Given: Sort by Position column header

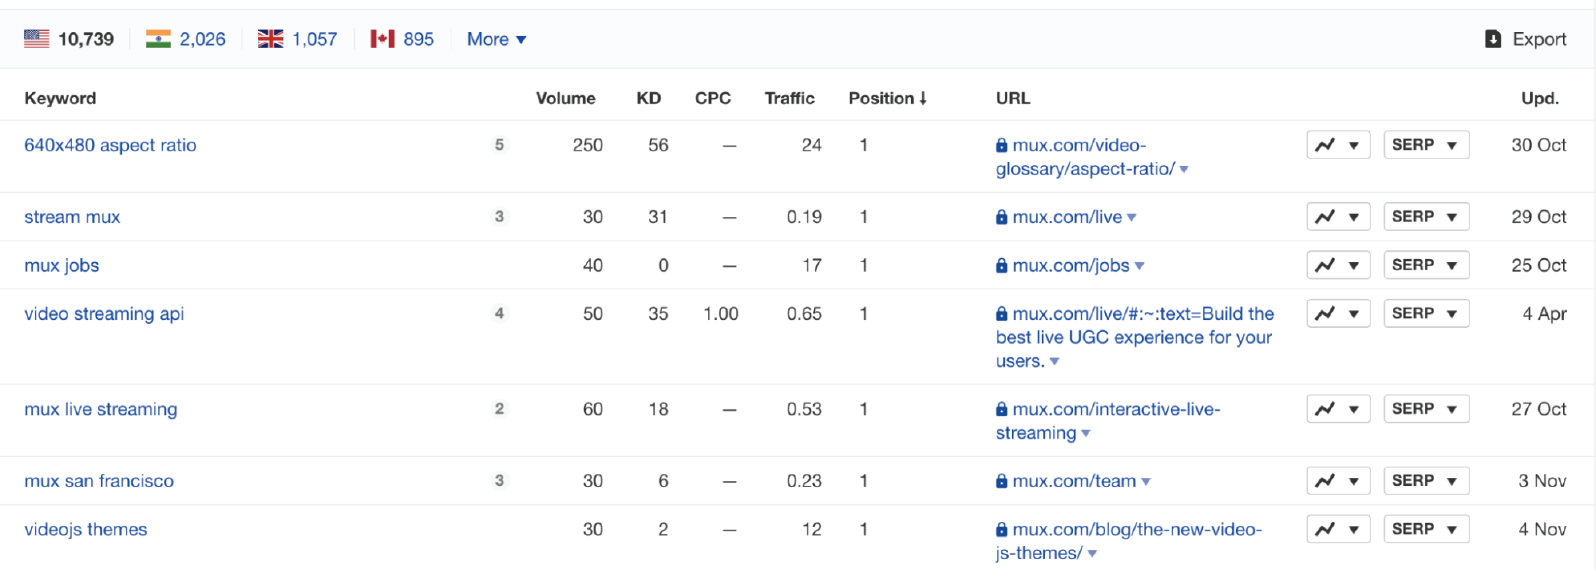Looking at the screenshot, I should [888, 98].
